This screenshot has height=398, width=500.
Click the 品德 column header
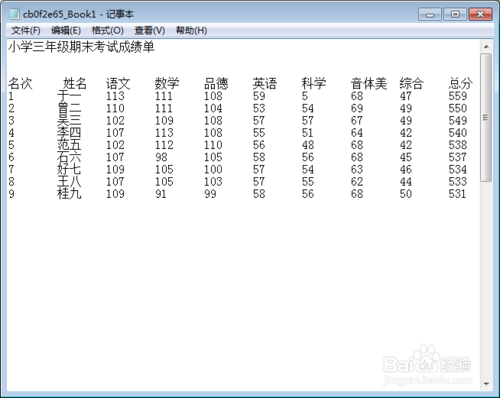tap(216, 83)
